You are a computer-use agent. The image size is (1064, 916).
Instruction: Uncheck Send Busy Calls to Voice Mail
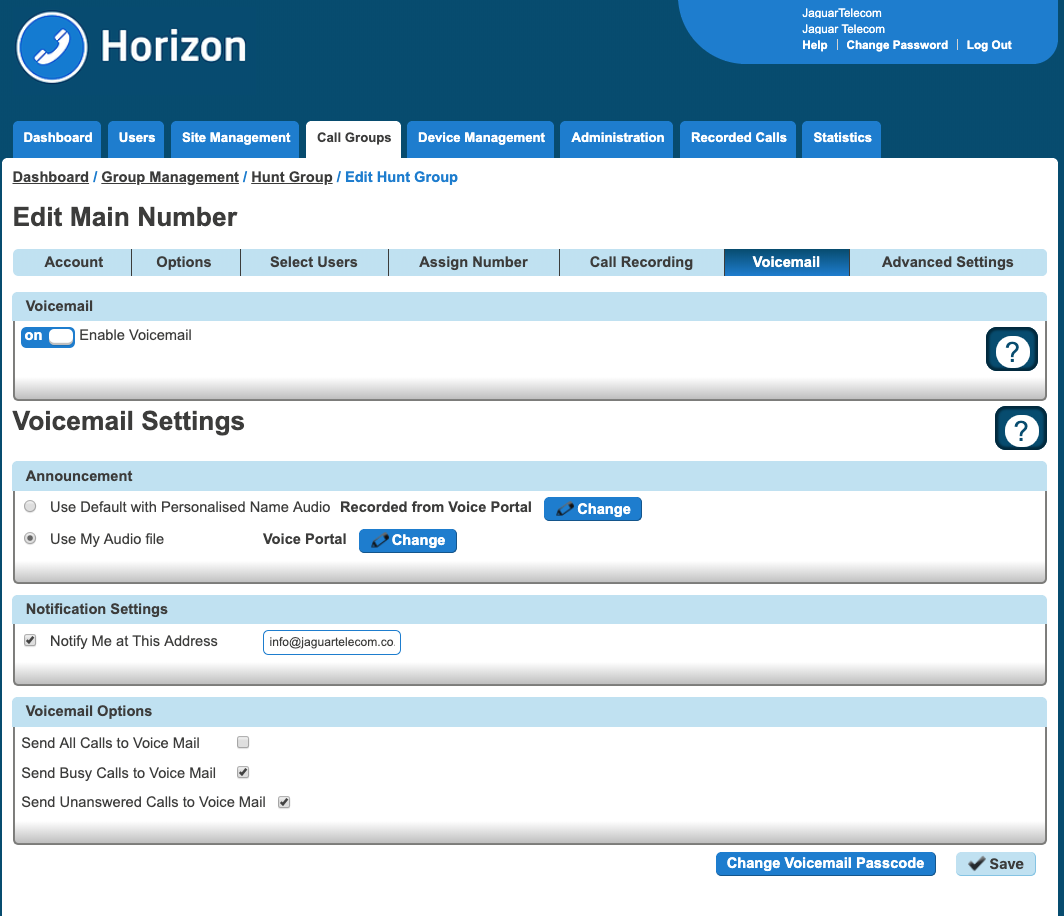point(243,773)
